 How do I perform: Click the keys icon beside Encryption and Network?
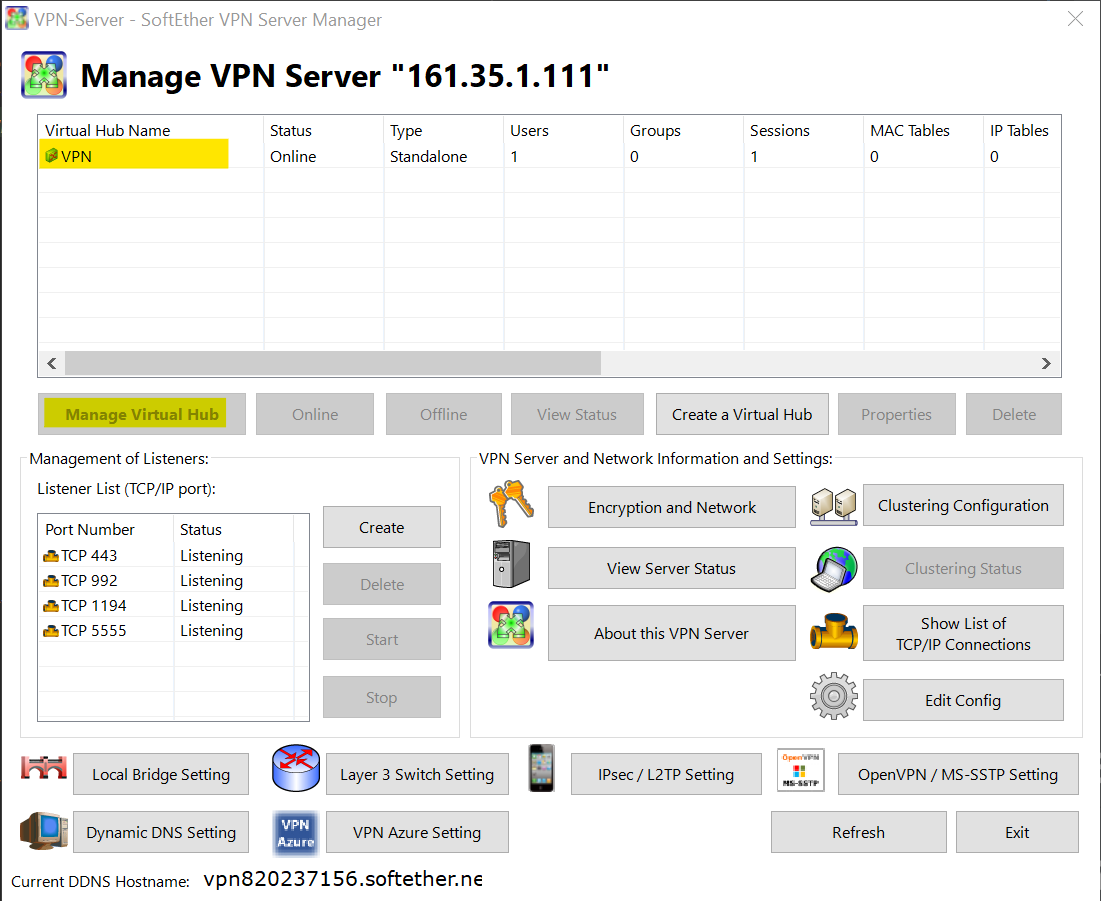click(511, 504)
